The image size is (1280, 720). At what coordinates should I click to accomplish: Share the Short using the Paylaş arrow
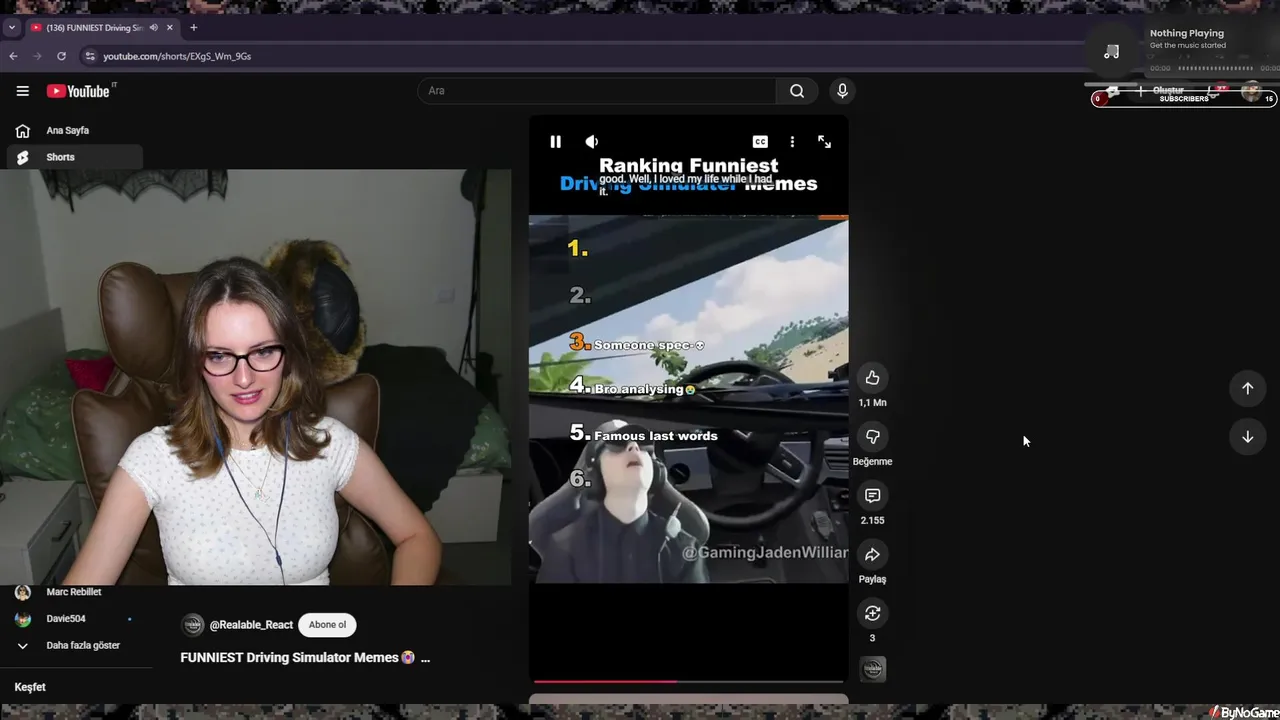872,555
